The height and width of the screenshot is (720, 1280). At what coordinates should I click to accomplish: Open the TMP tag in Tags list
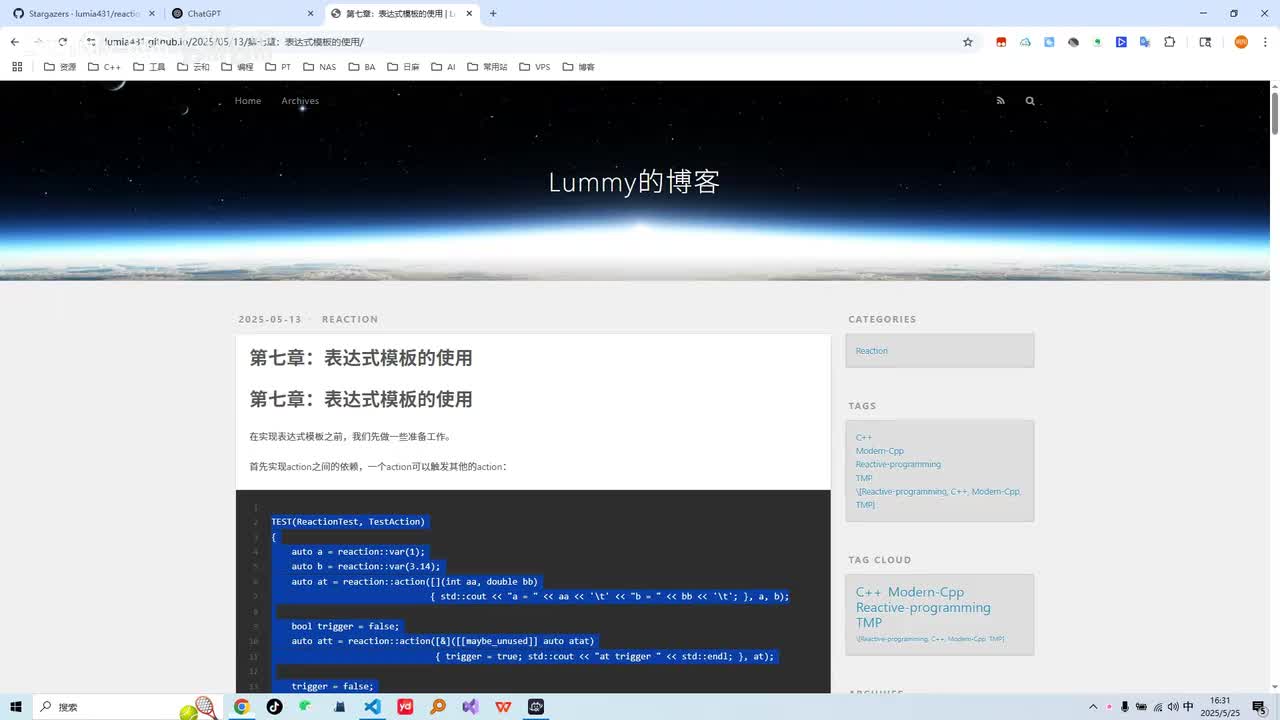coord(864,478)
